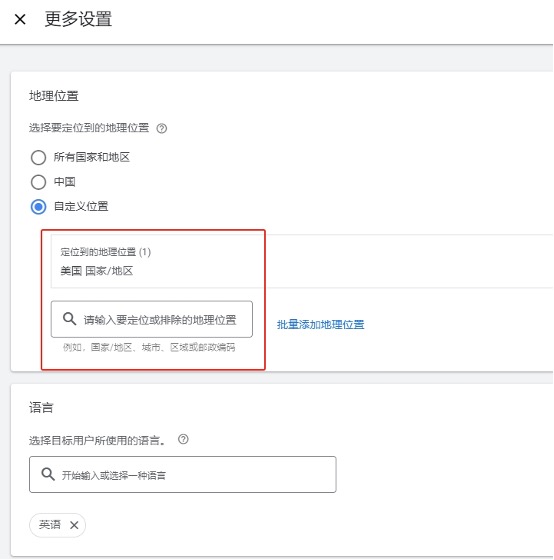Click the 英语 language chip label
This screenshot has height=560, width=554.
(x=49, y=525)
